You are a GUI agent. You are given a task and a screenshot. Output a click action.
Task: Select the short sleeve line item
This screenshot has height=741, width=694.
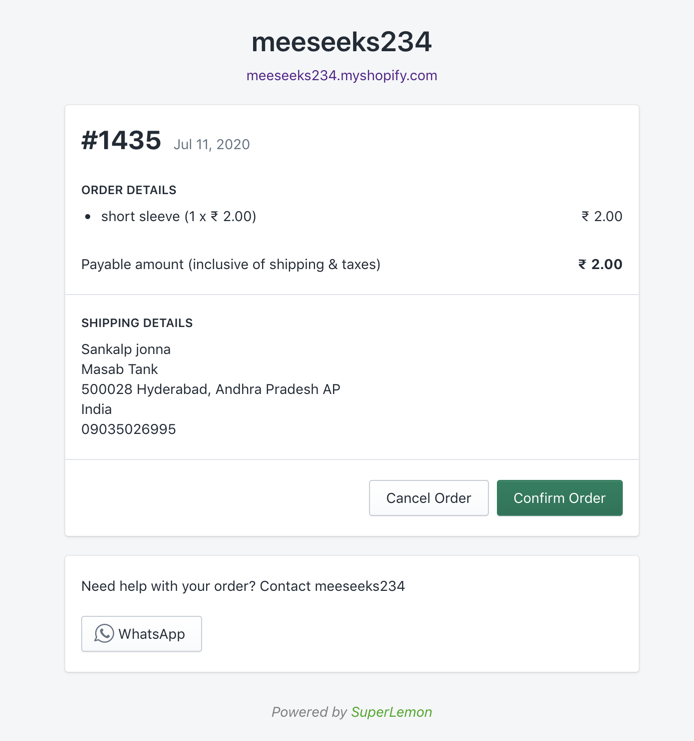179,216
